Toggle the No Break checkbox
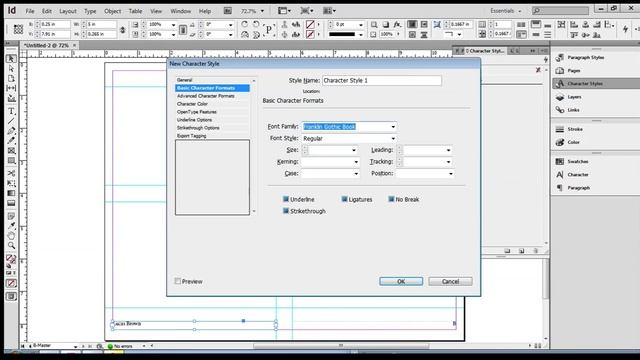Image resolution: width=640 pixels, height=360 pixels. click(x=391, y=199)
